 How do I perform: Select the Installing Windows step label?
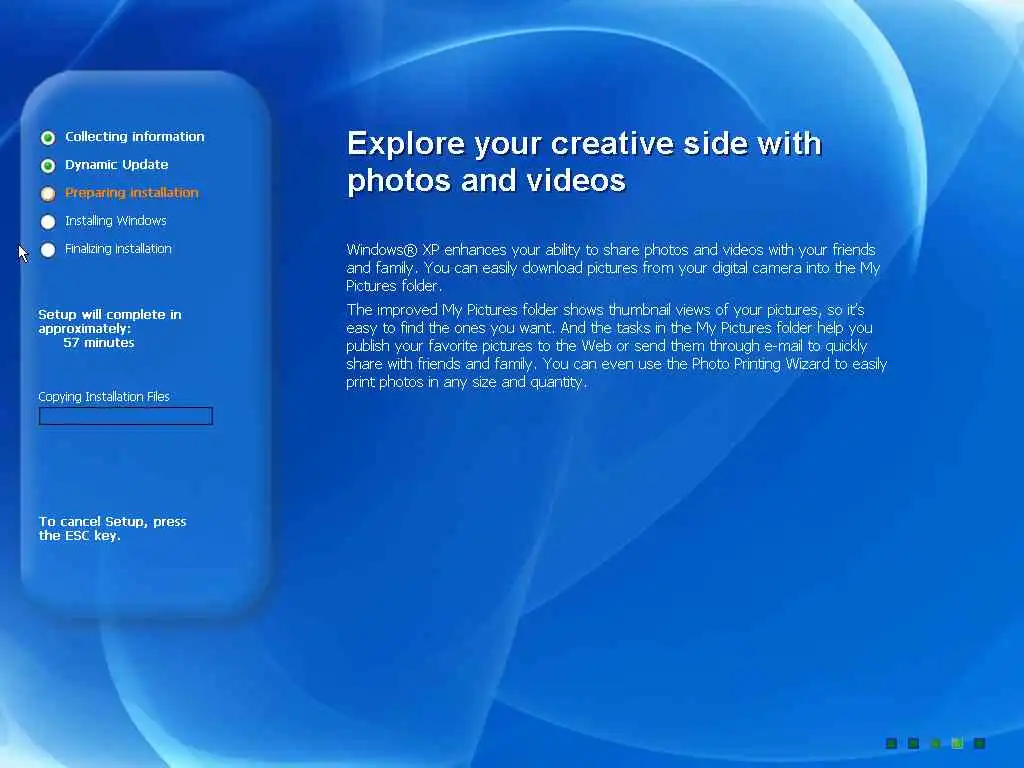[116, 221]
